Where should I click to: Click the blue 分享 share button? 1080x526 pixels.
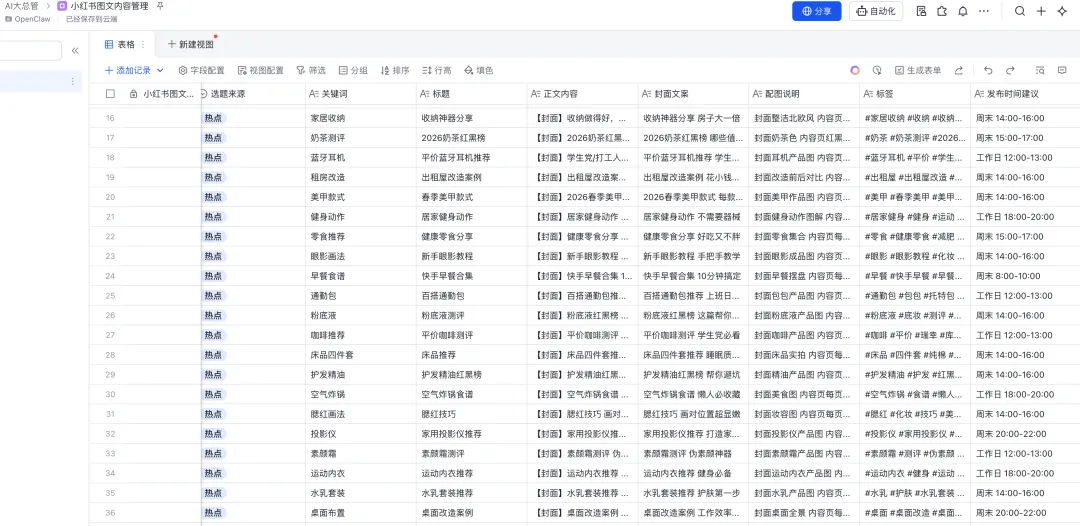click(816, 11)
